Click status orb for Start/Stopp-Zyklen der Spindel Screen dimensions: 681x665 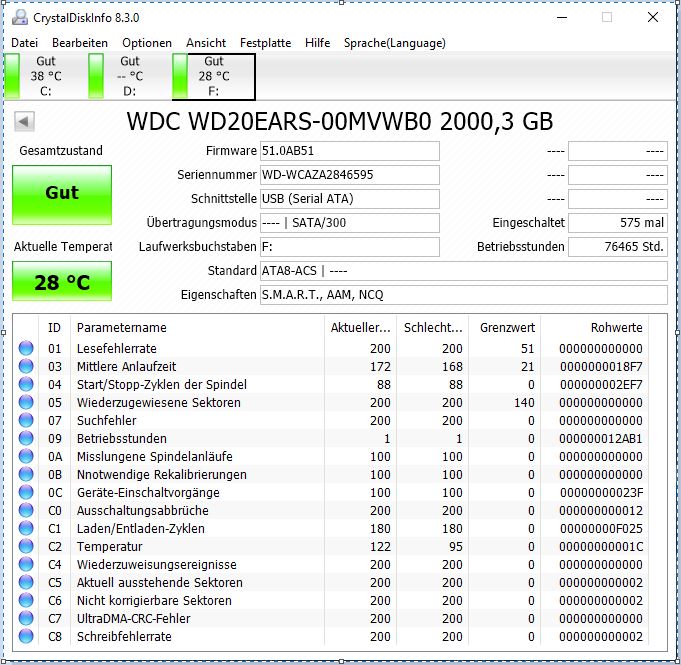click(x=26, y=384)
